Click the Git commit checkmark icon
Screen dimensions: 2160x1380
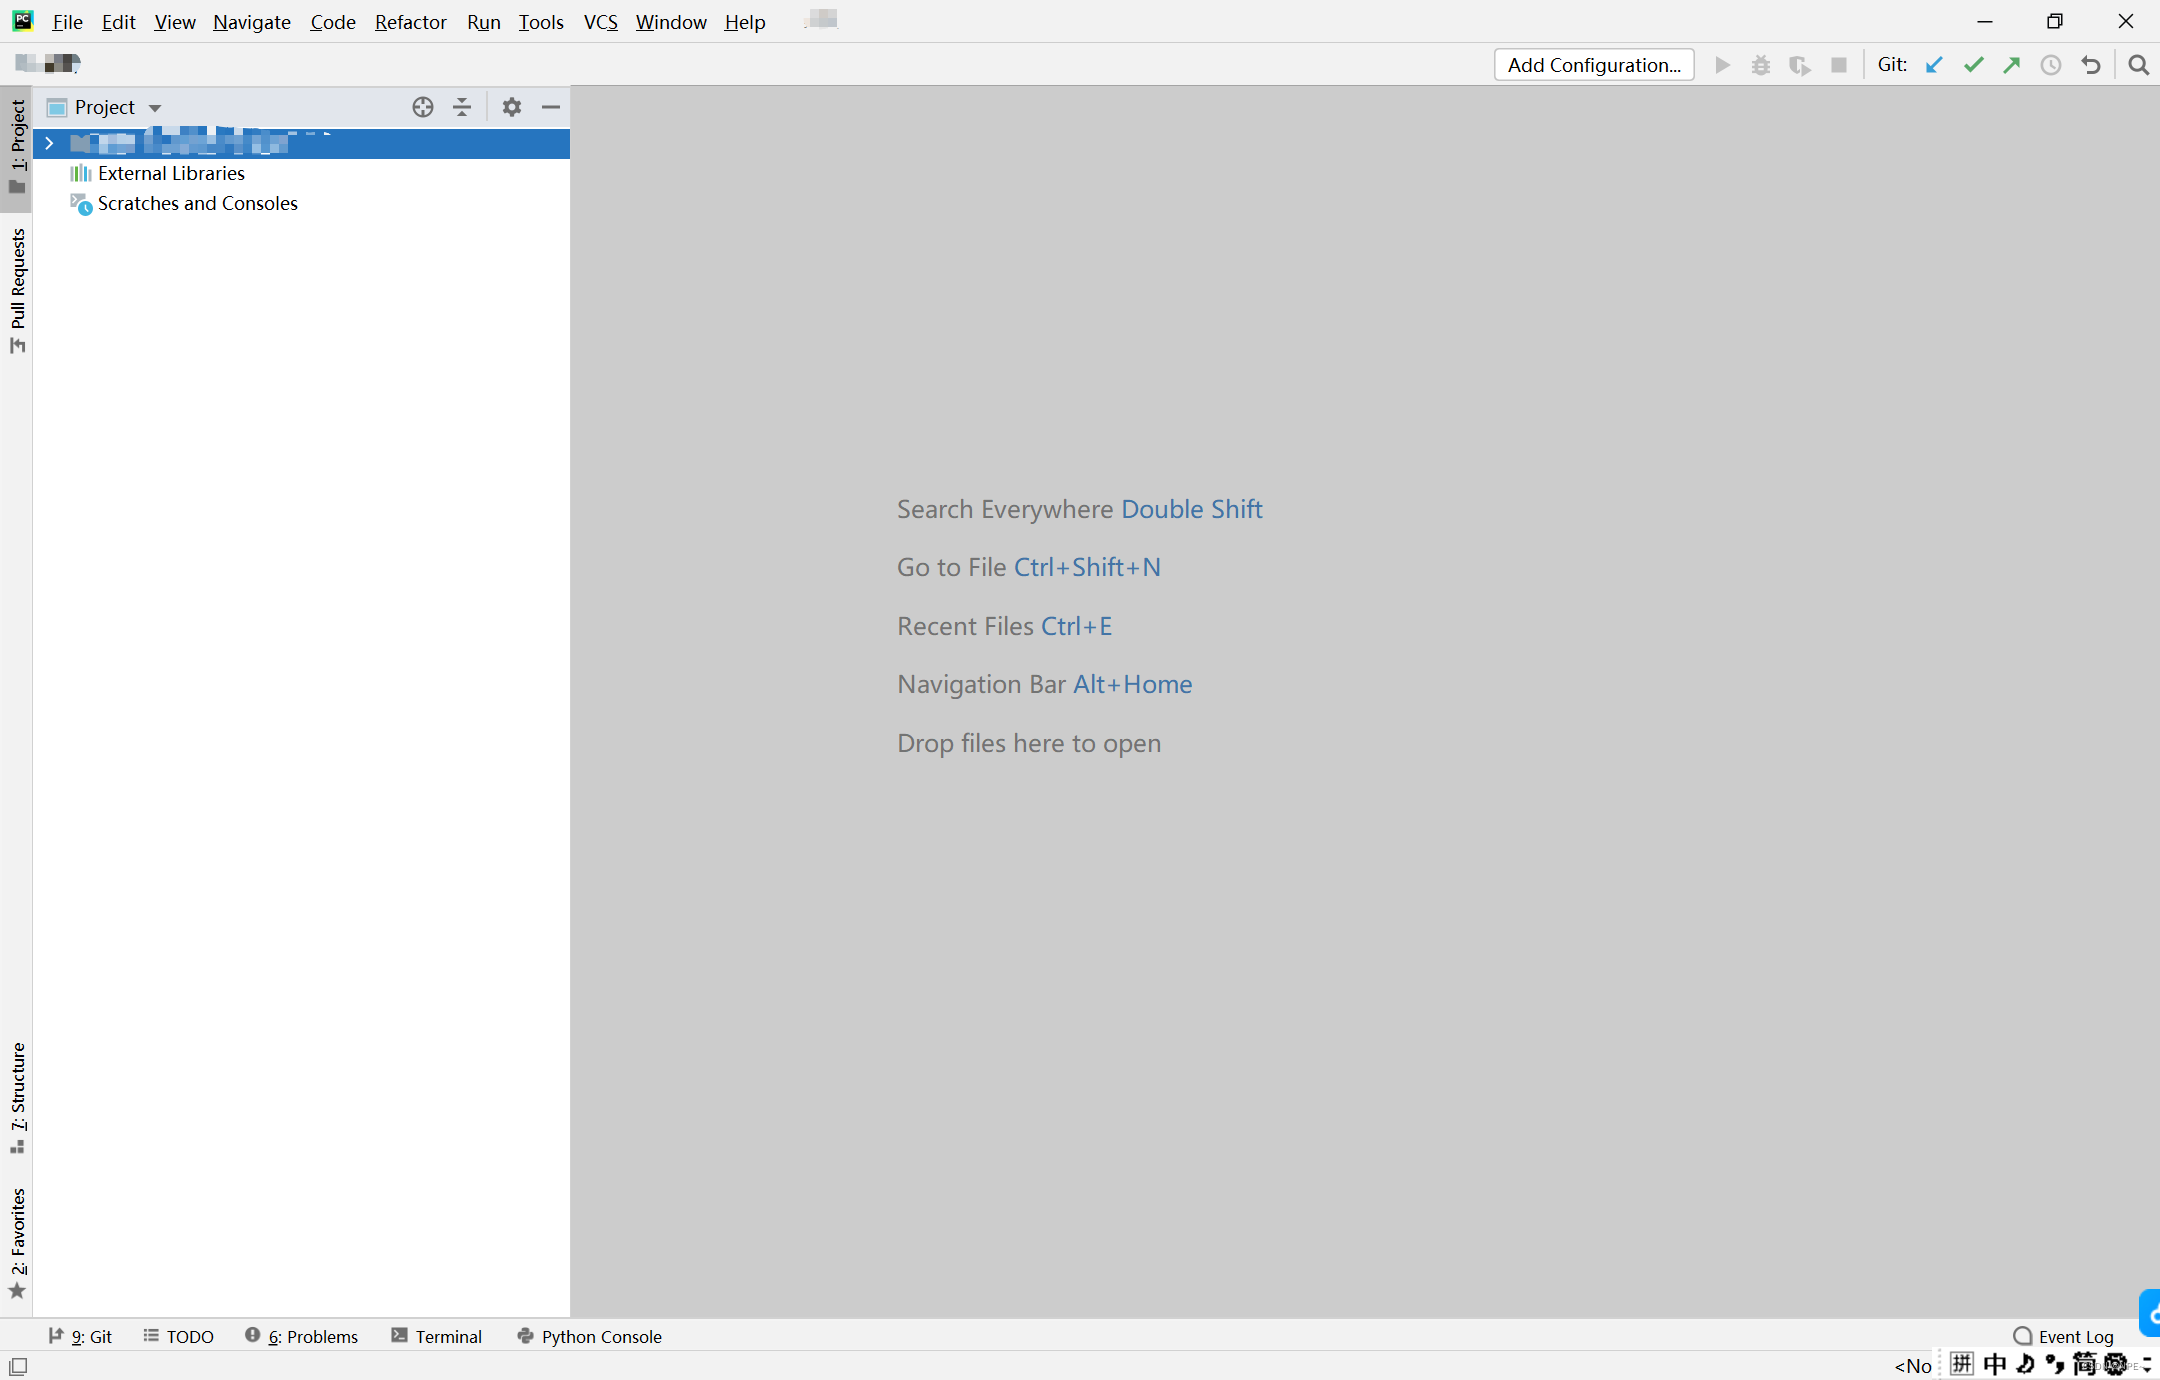pyautogui.click(x=1973, y=65)
